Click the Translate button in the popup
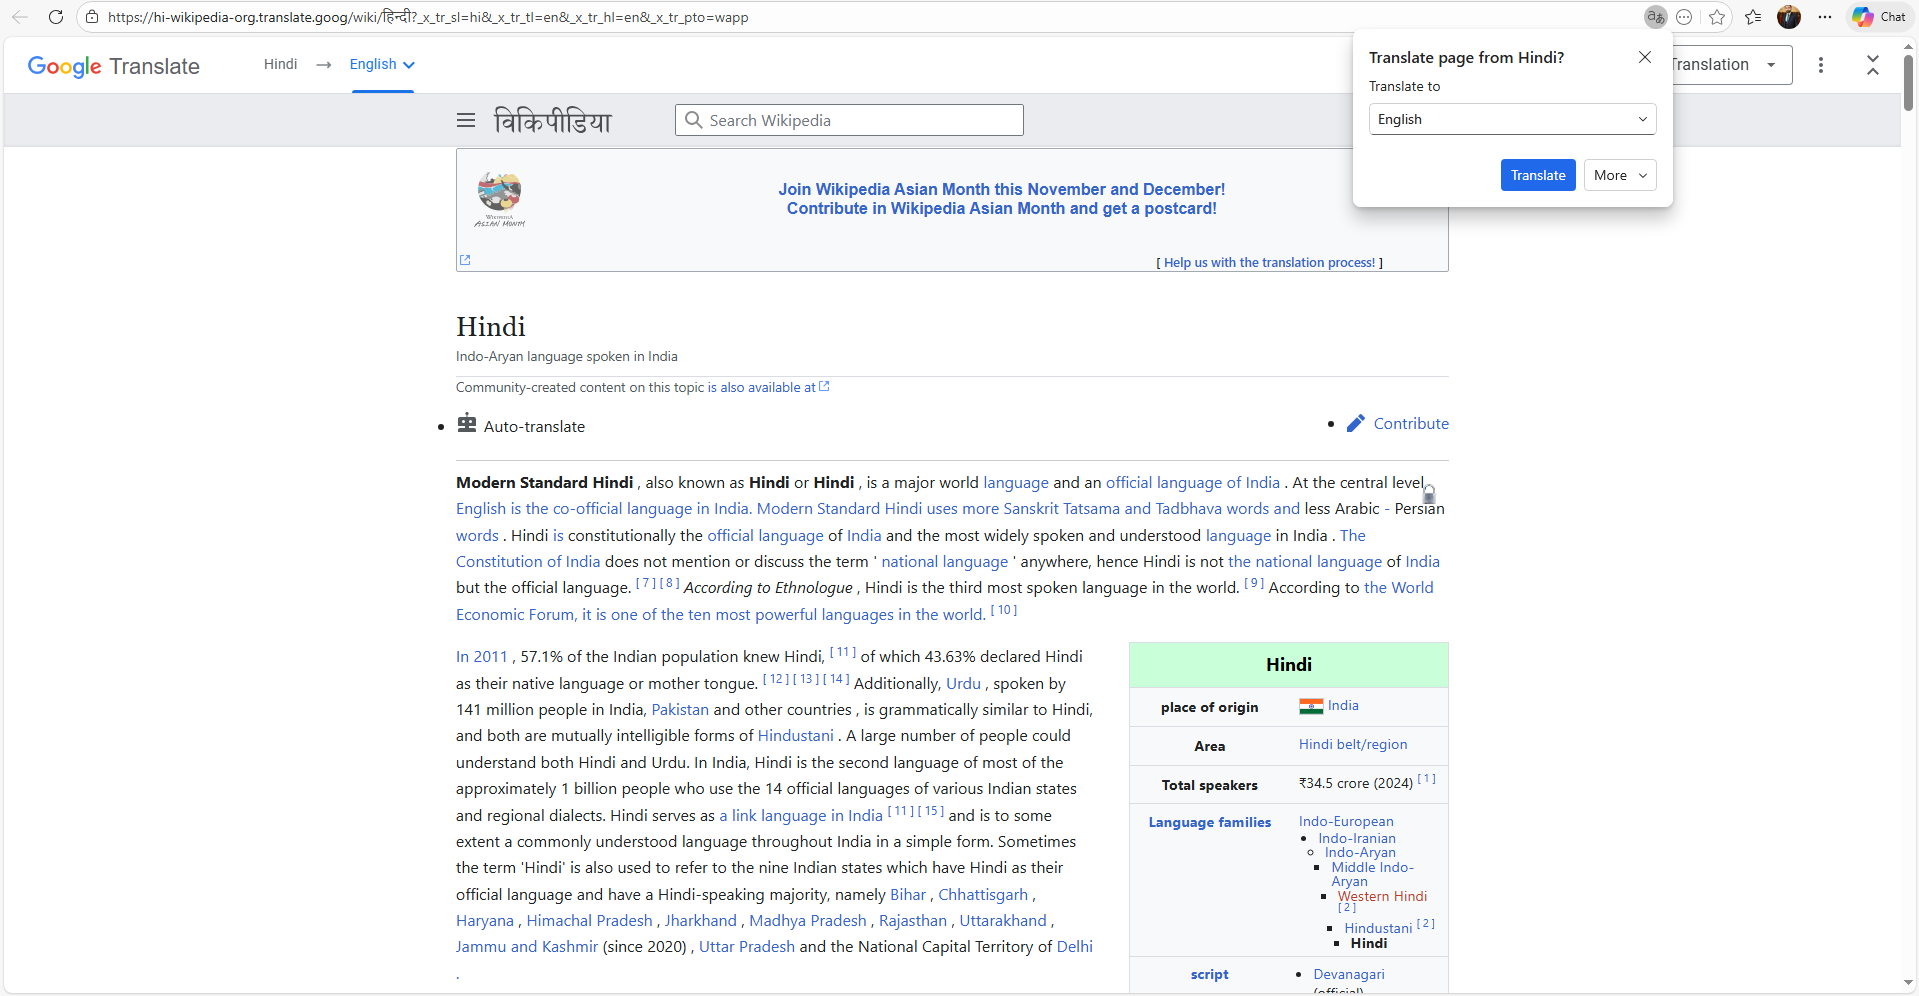Image resolution: width=1919 pixels, height=996 pixels. (1537, 175)
